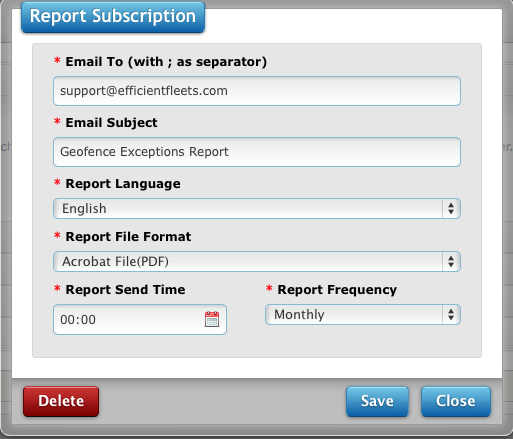The width and height of the screenshot is (513, 439).
Task: Expand the Acrobat File(PDF) format dropdown
Action: pyautogui.click(x=257, y=262)
